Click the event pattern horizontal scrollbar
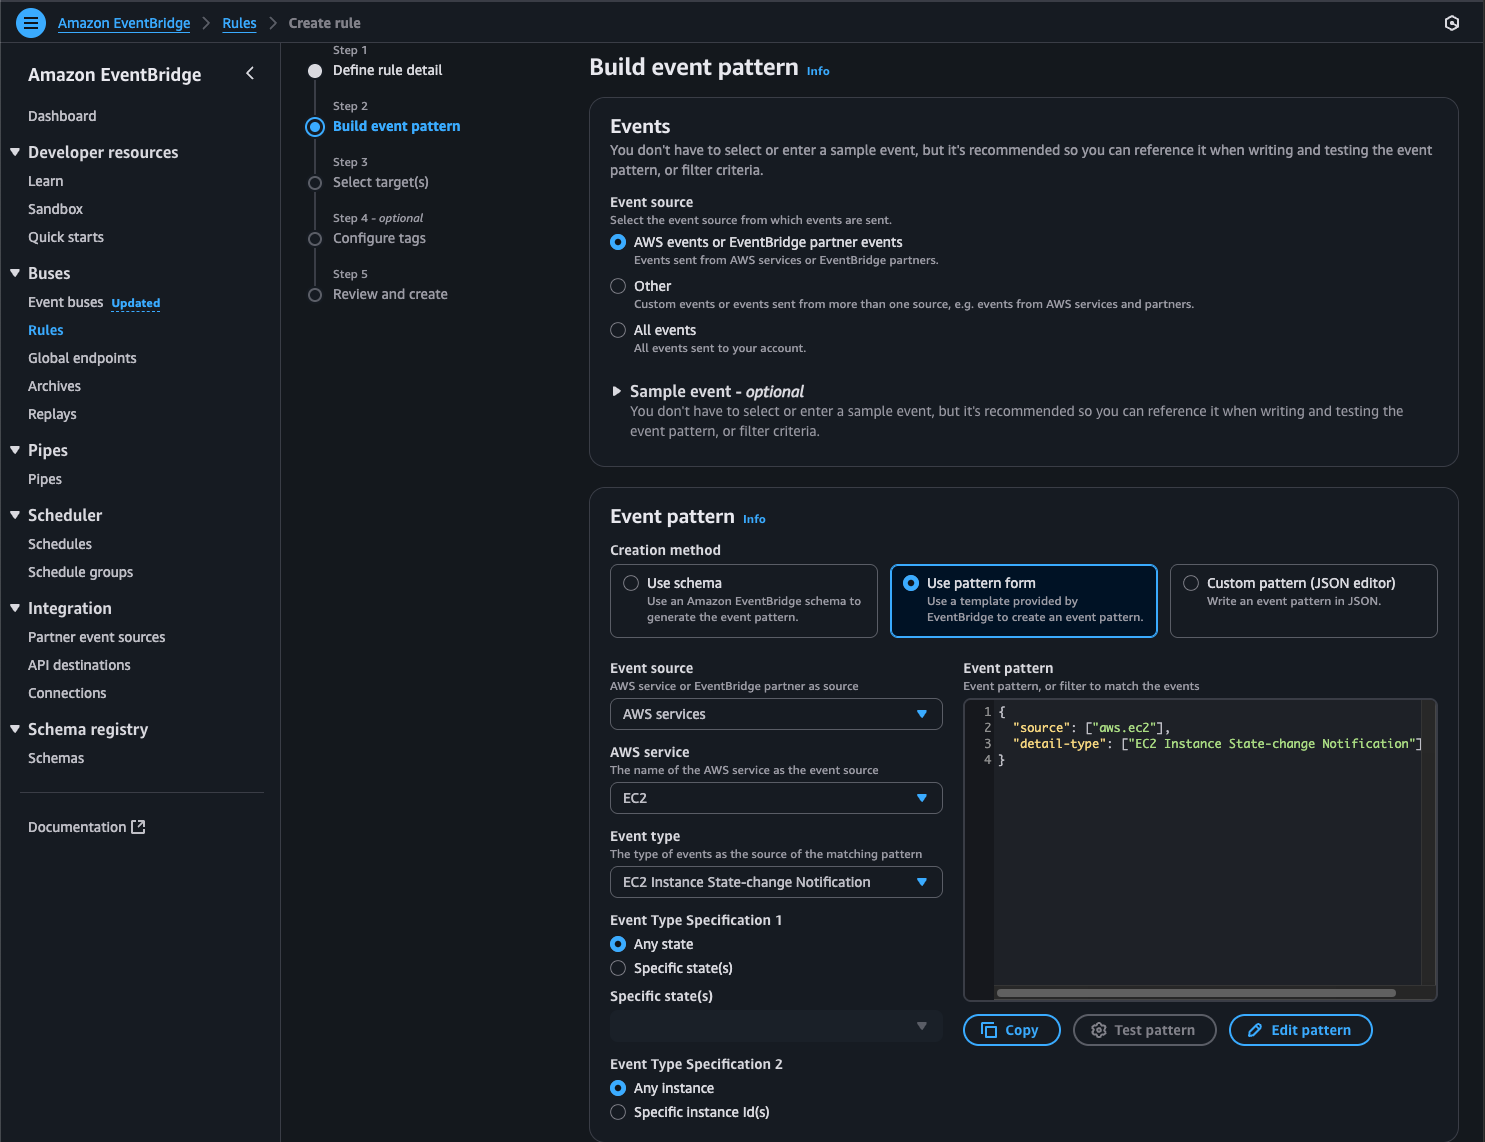 point(1196,993)
